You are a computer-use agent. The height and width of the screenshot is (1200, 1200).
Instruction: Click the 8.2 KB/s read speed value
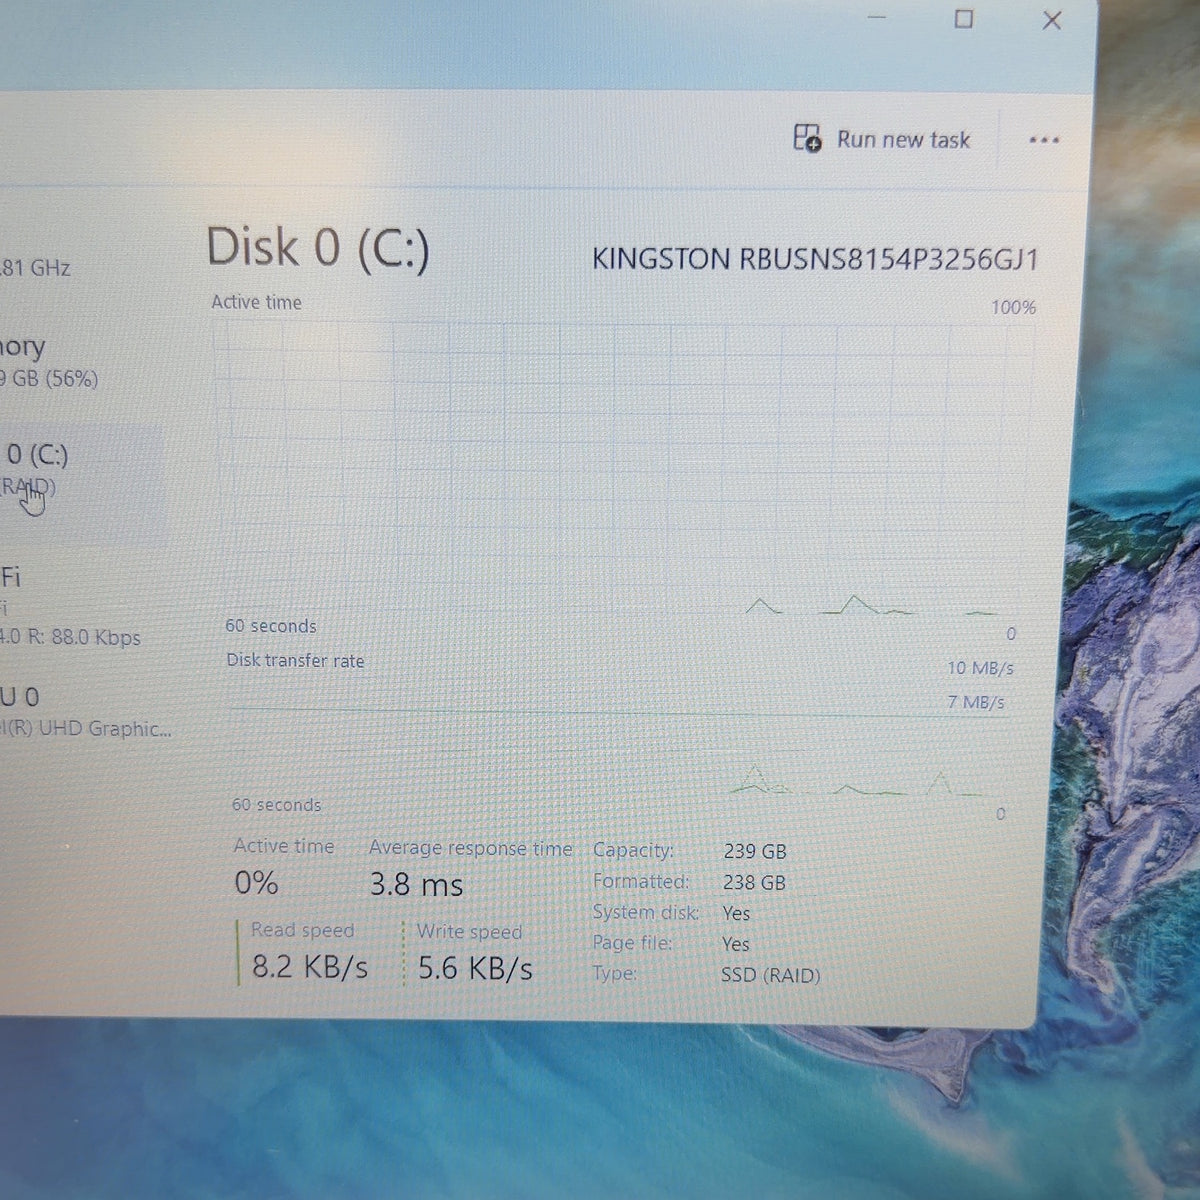pyautogui.click(x=310, y=967)
